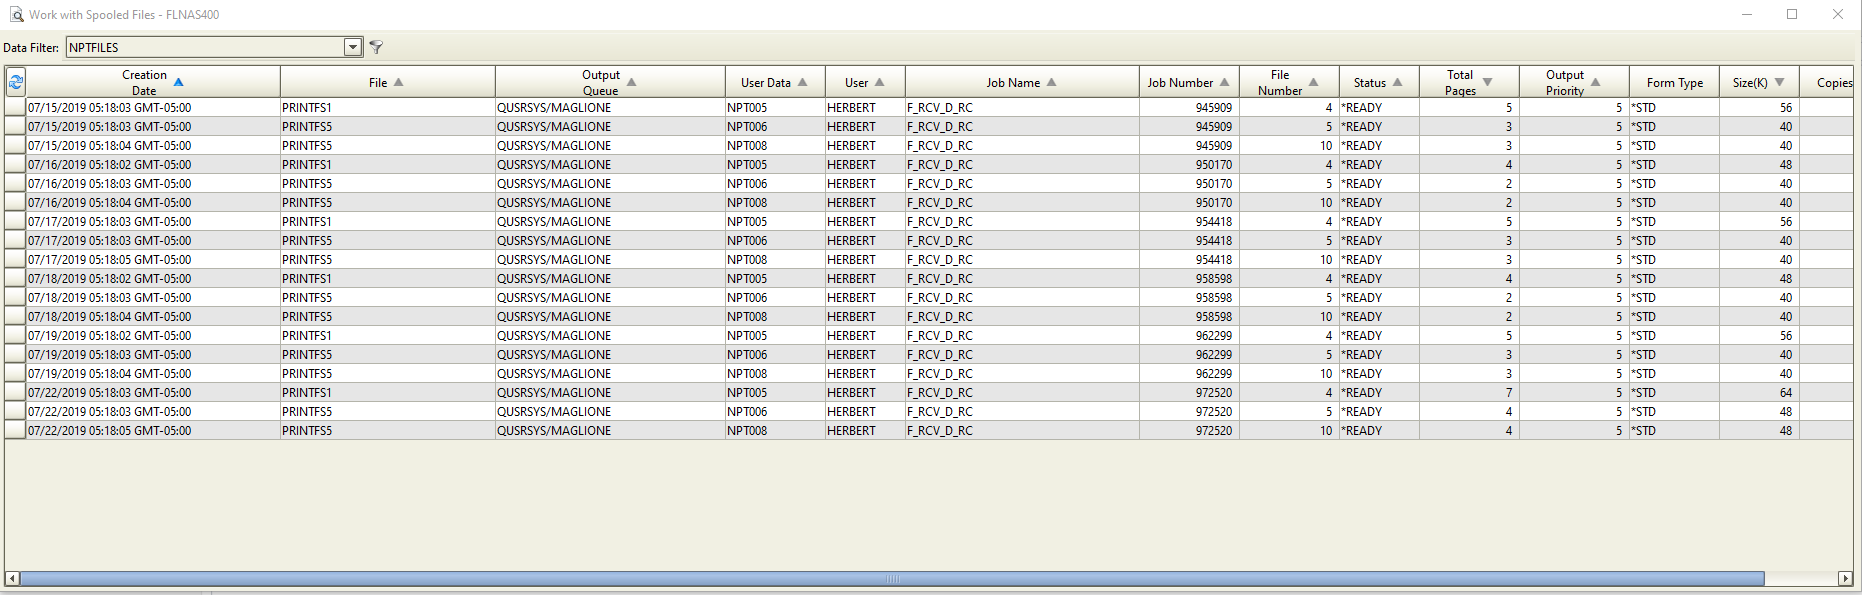The width and height of the screenshot is (1862, 595).
Task: Click job number 972520 in NPT008 row
Action: [x=1214, y=430]
